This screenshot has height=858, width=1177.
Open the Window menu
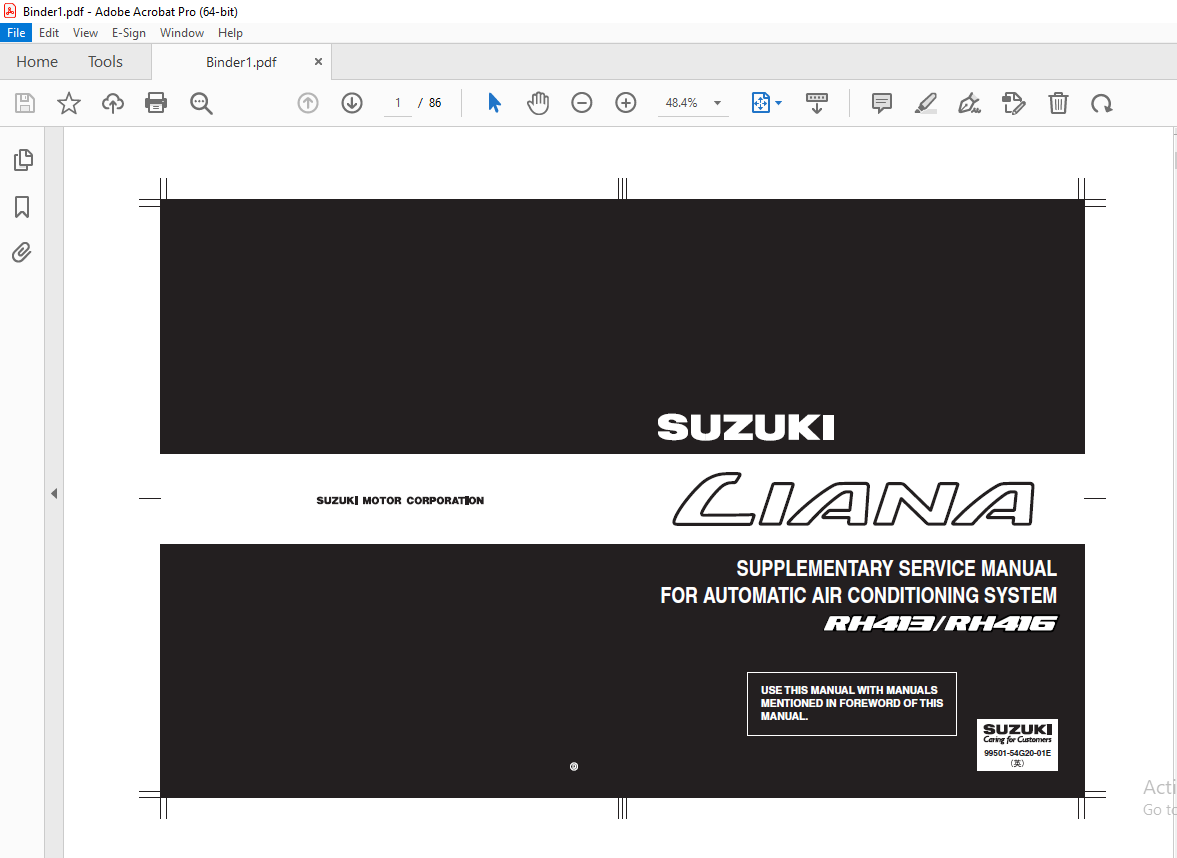click(x=182, y=33)
